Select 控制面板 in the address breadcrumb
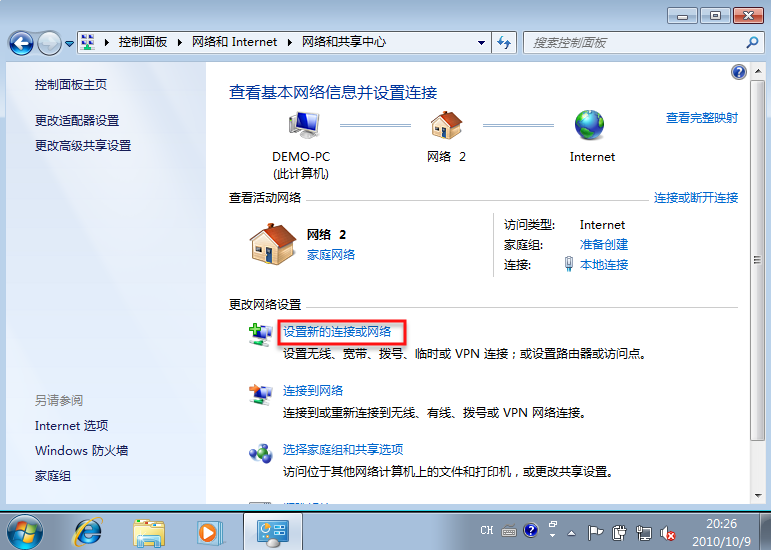This screenshot has height=550, width=771. pyautogui.click(x=142, y=43)
